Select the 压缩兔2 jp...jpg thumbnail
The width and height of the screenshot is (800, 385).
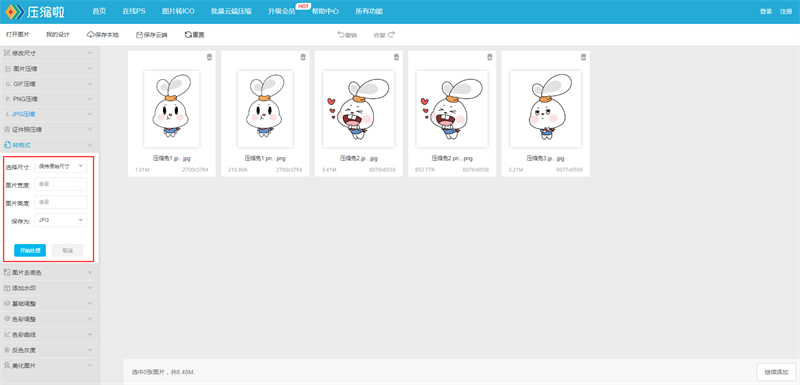tap(359, 109)
